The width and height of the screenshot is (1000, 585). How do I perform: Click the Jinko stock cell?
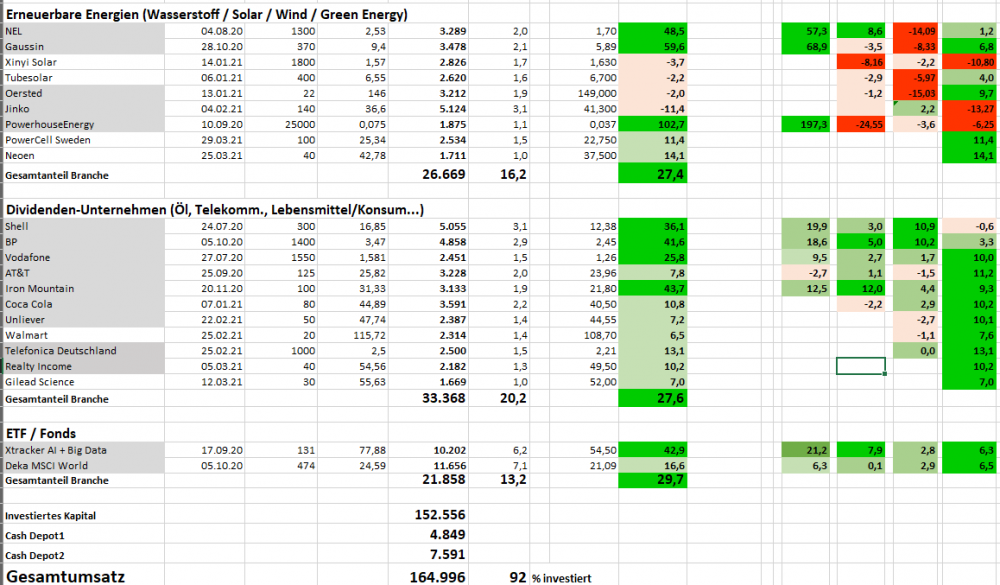point(84,109)
